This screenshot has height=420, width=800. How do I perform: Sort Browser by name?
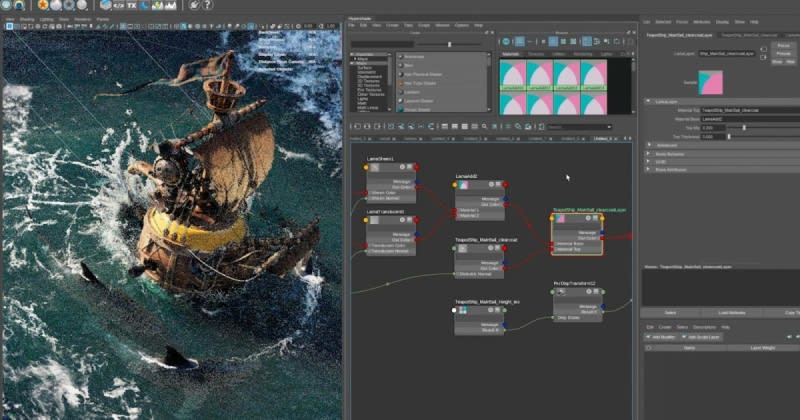coord(587,41)
